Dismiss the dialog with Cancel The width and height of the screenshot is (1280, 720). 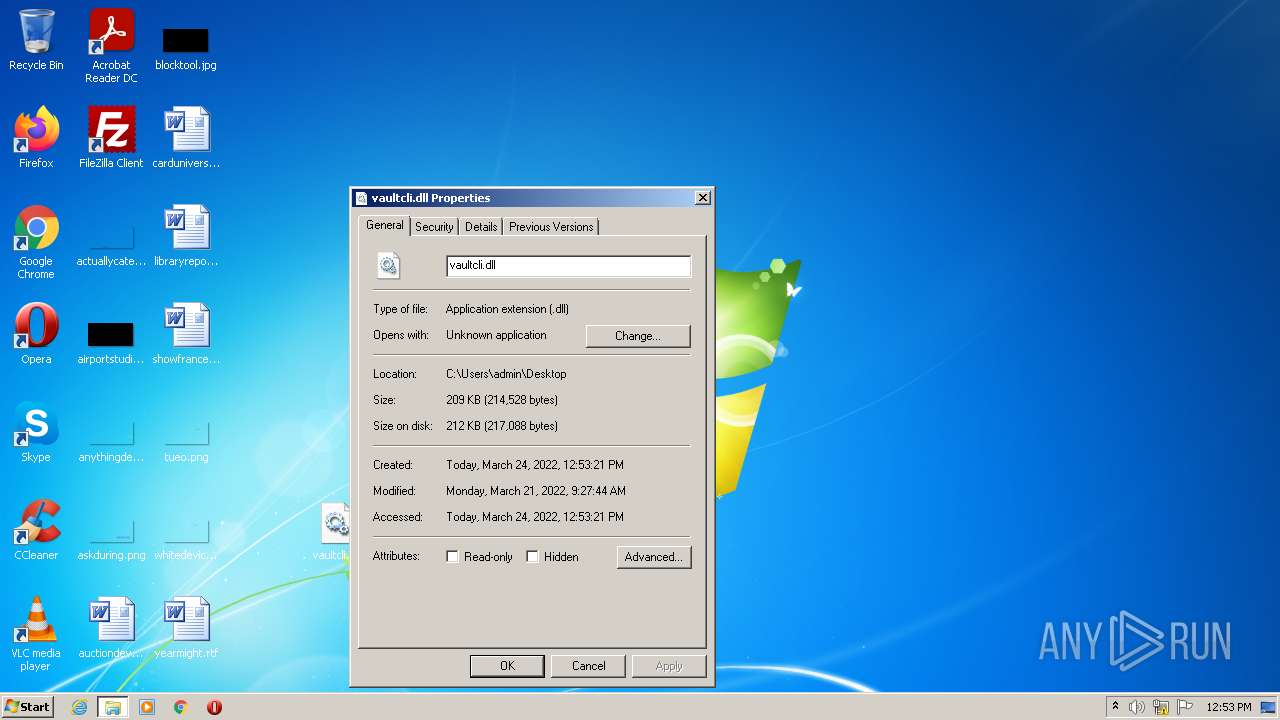click(589, 666)
